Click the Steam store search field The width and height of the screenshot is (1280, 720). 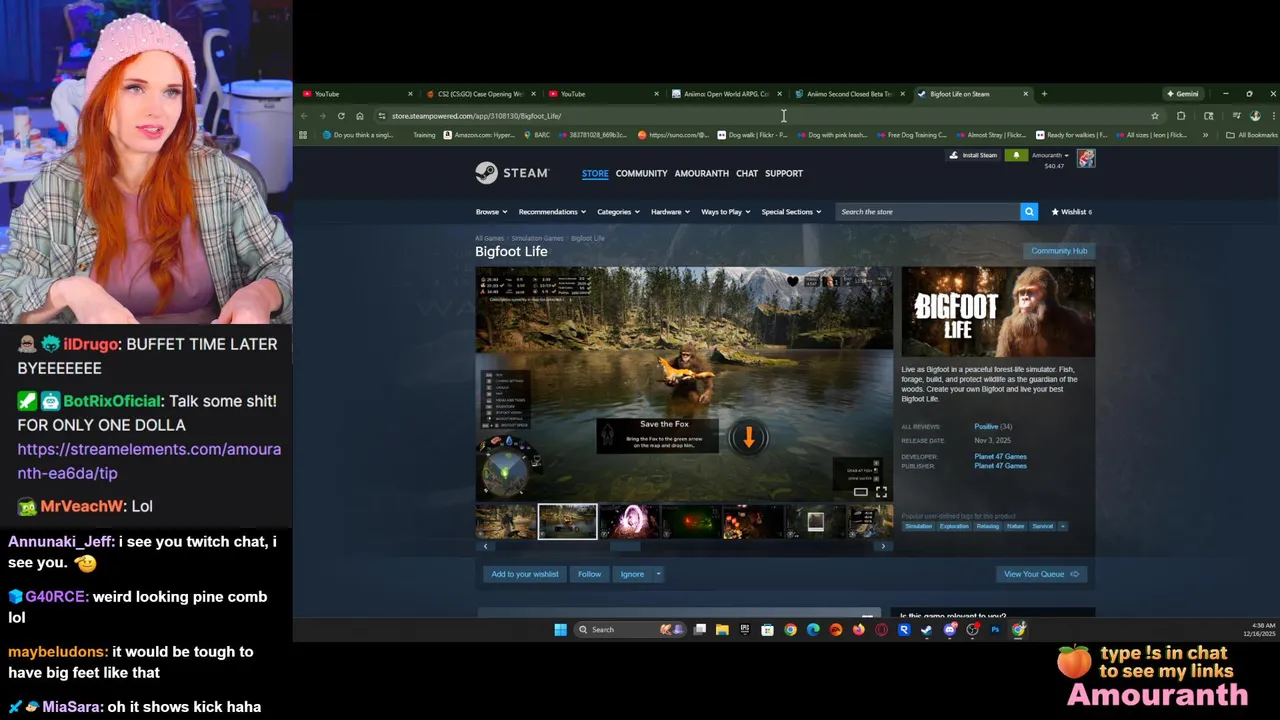928,212
